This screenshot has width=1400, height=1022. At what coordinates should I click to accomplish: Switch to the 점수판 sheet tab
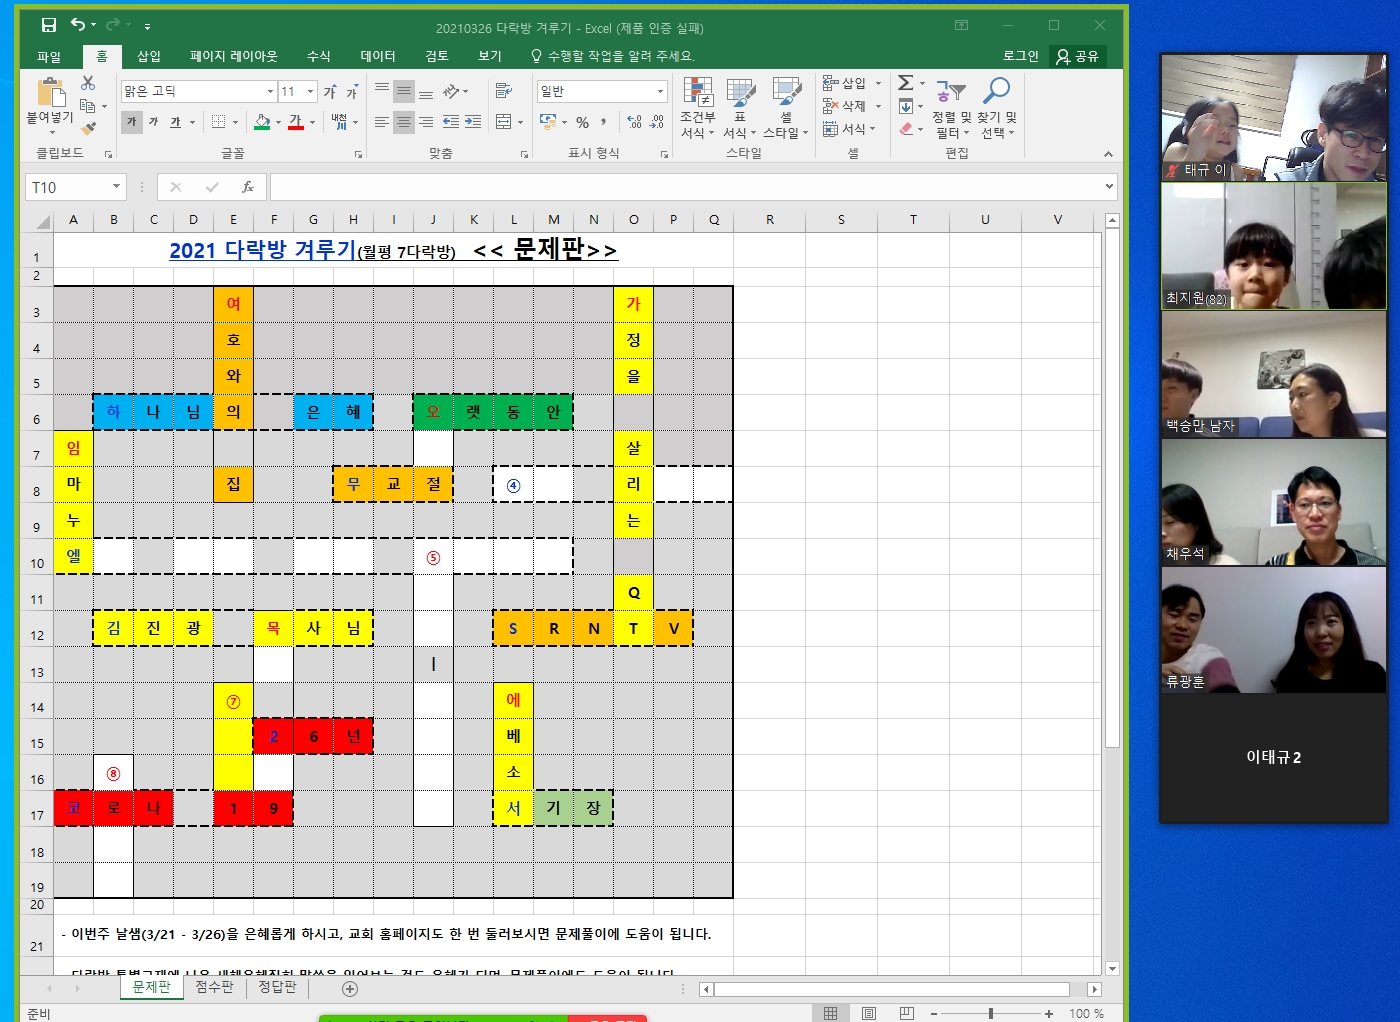214,987
